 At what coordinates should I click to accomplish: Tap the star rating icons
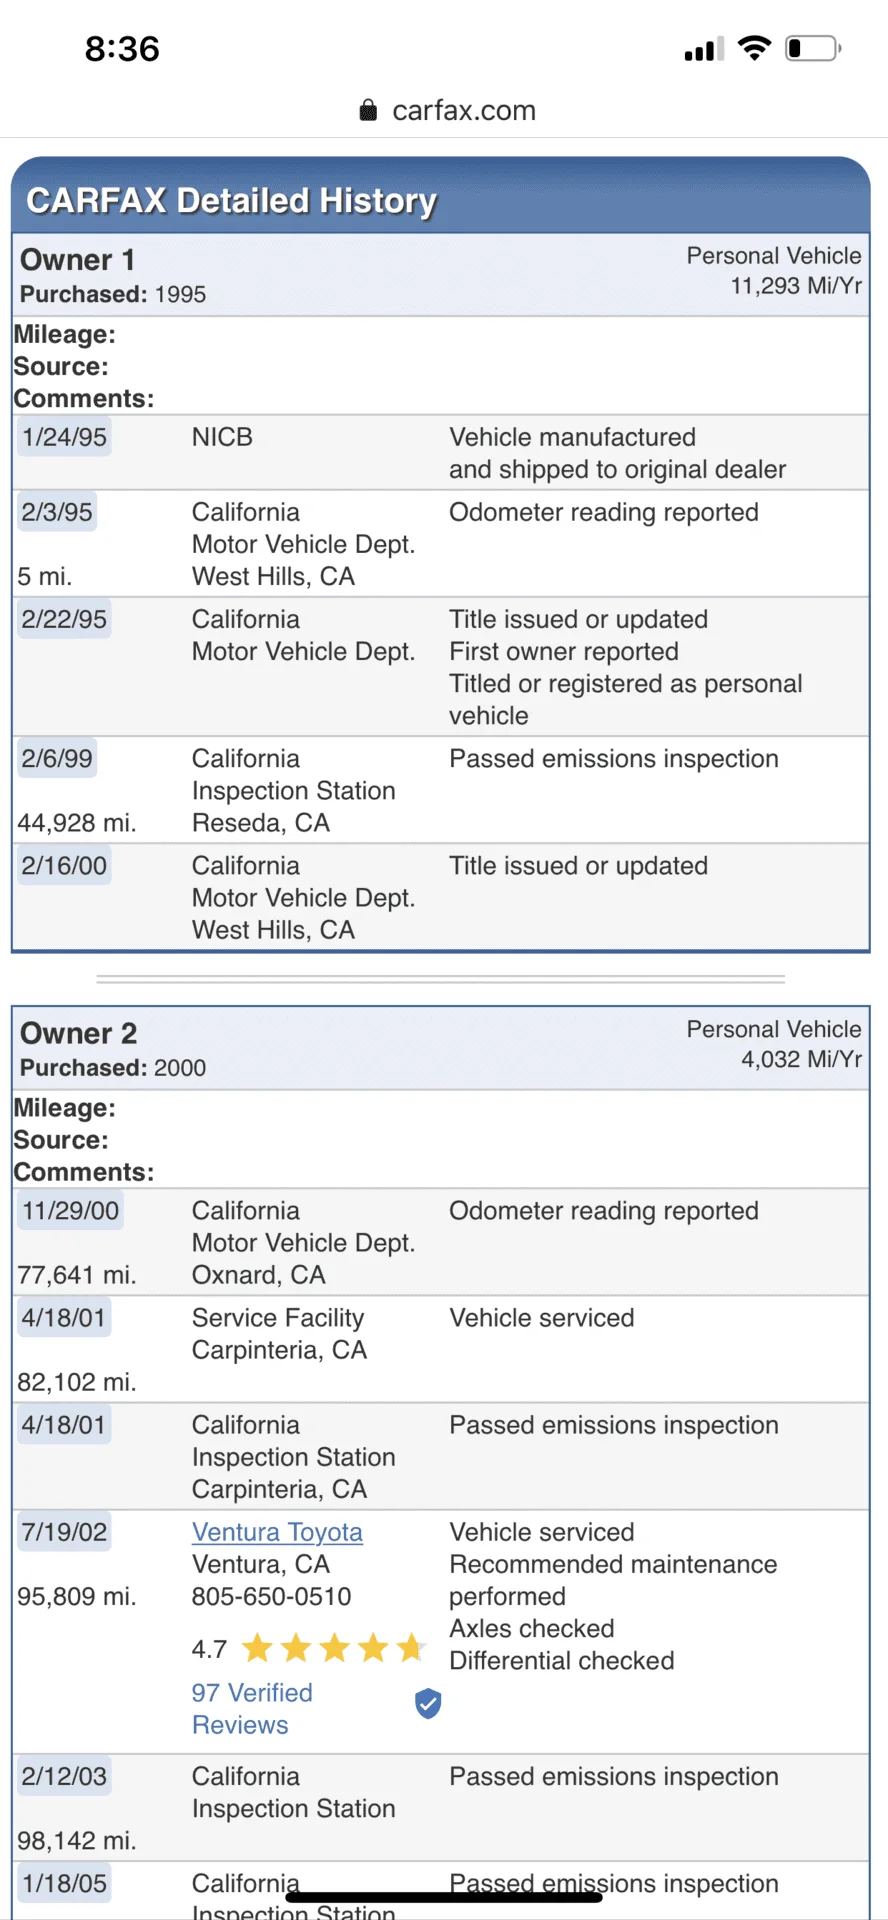[x=334, y=1647]
